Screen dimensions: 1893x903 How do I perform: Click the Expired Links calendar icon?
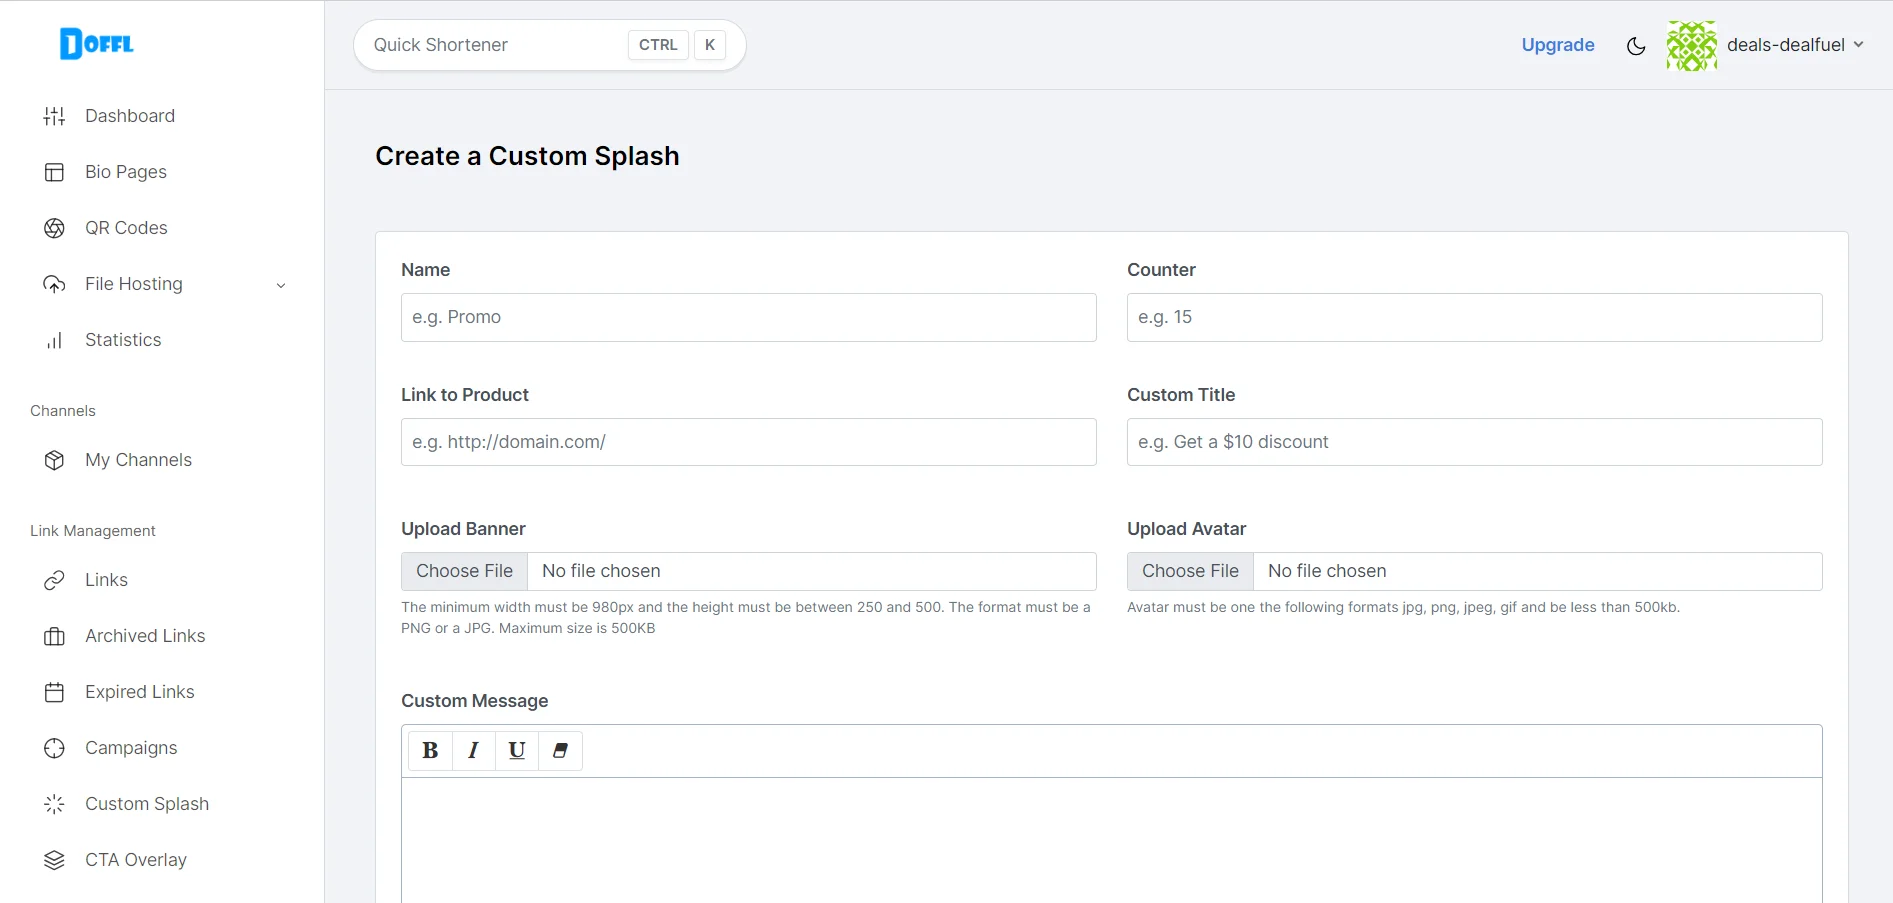tap(54, 692)
